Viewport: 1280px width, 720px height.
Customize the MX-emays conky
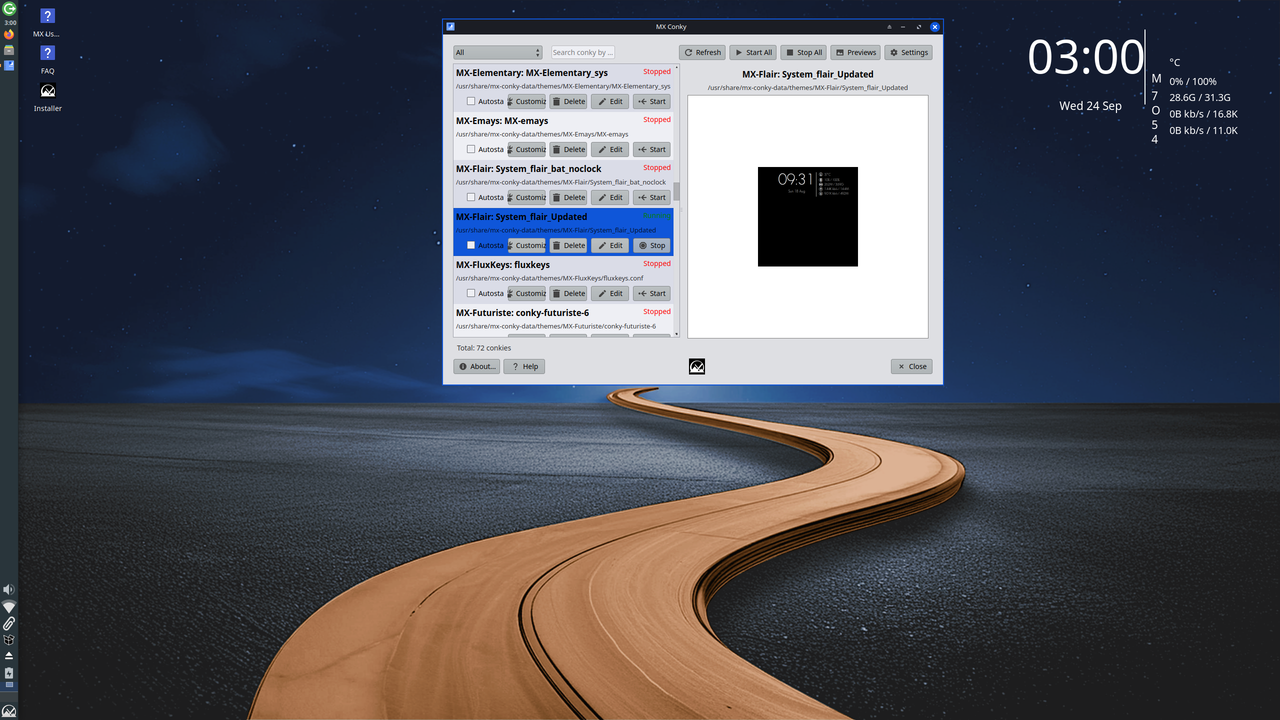pyautogui.click(x=526, y=149)
